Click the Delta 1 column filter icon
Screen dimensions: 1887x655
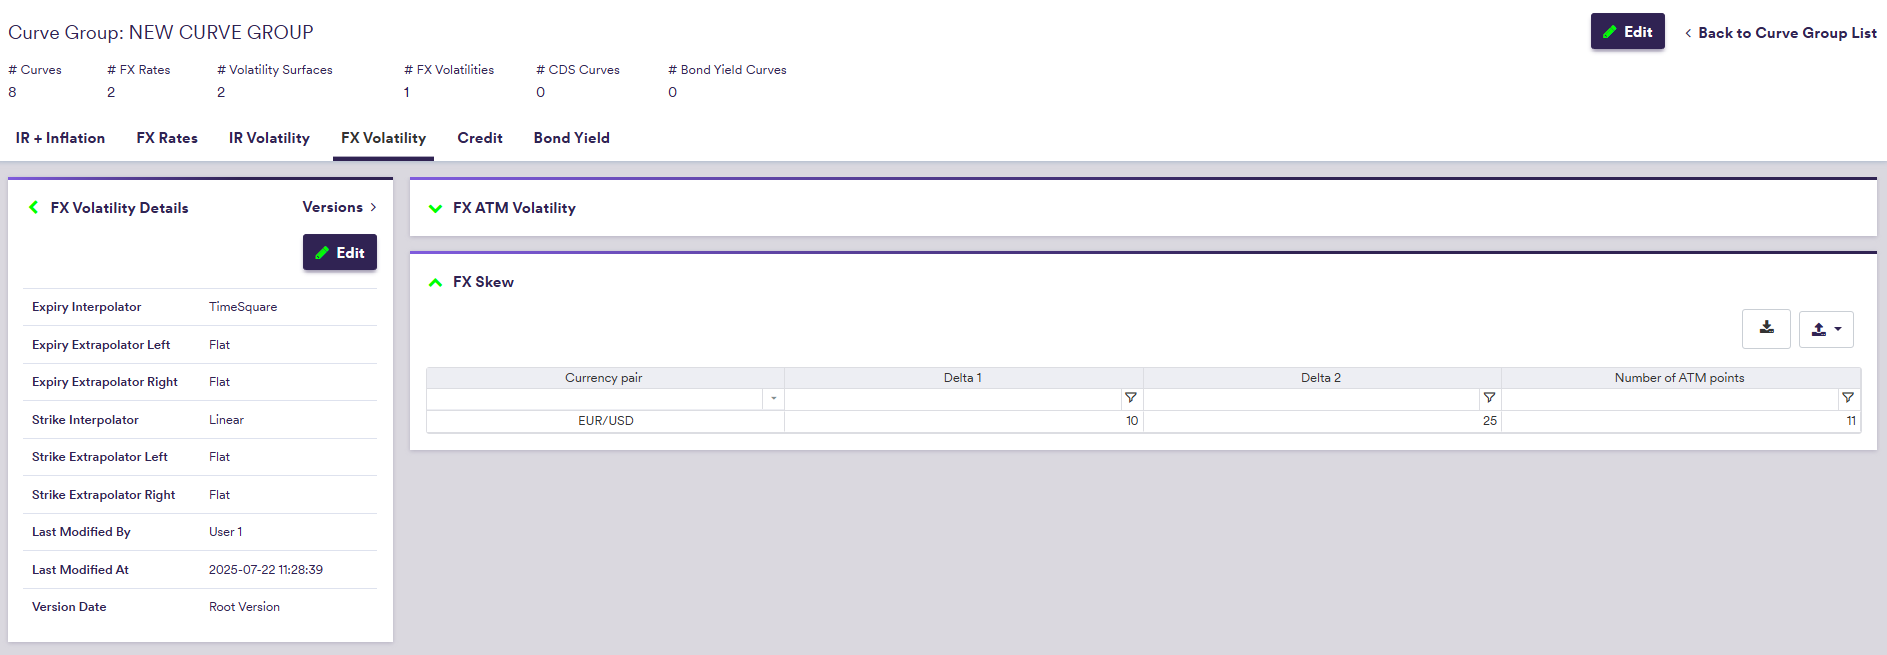(1131, 398)
